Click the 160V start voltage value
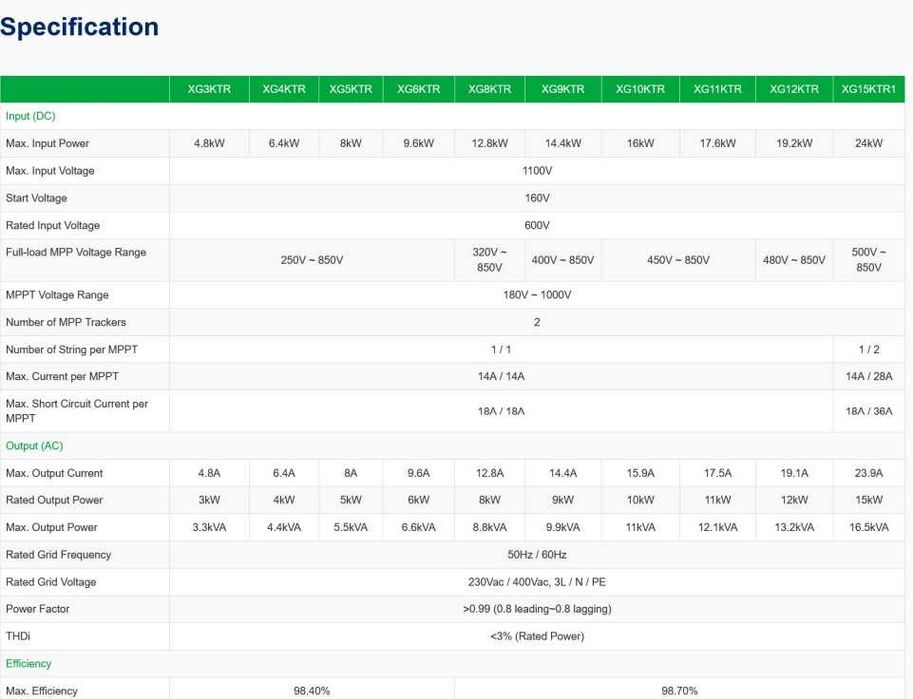The width and height of the screenshot is (913, 699). tap(537, 198)
